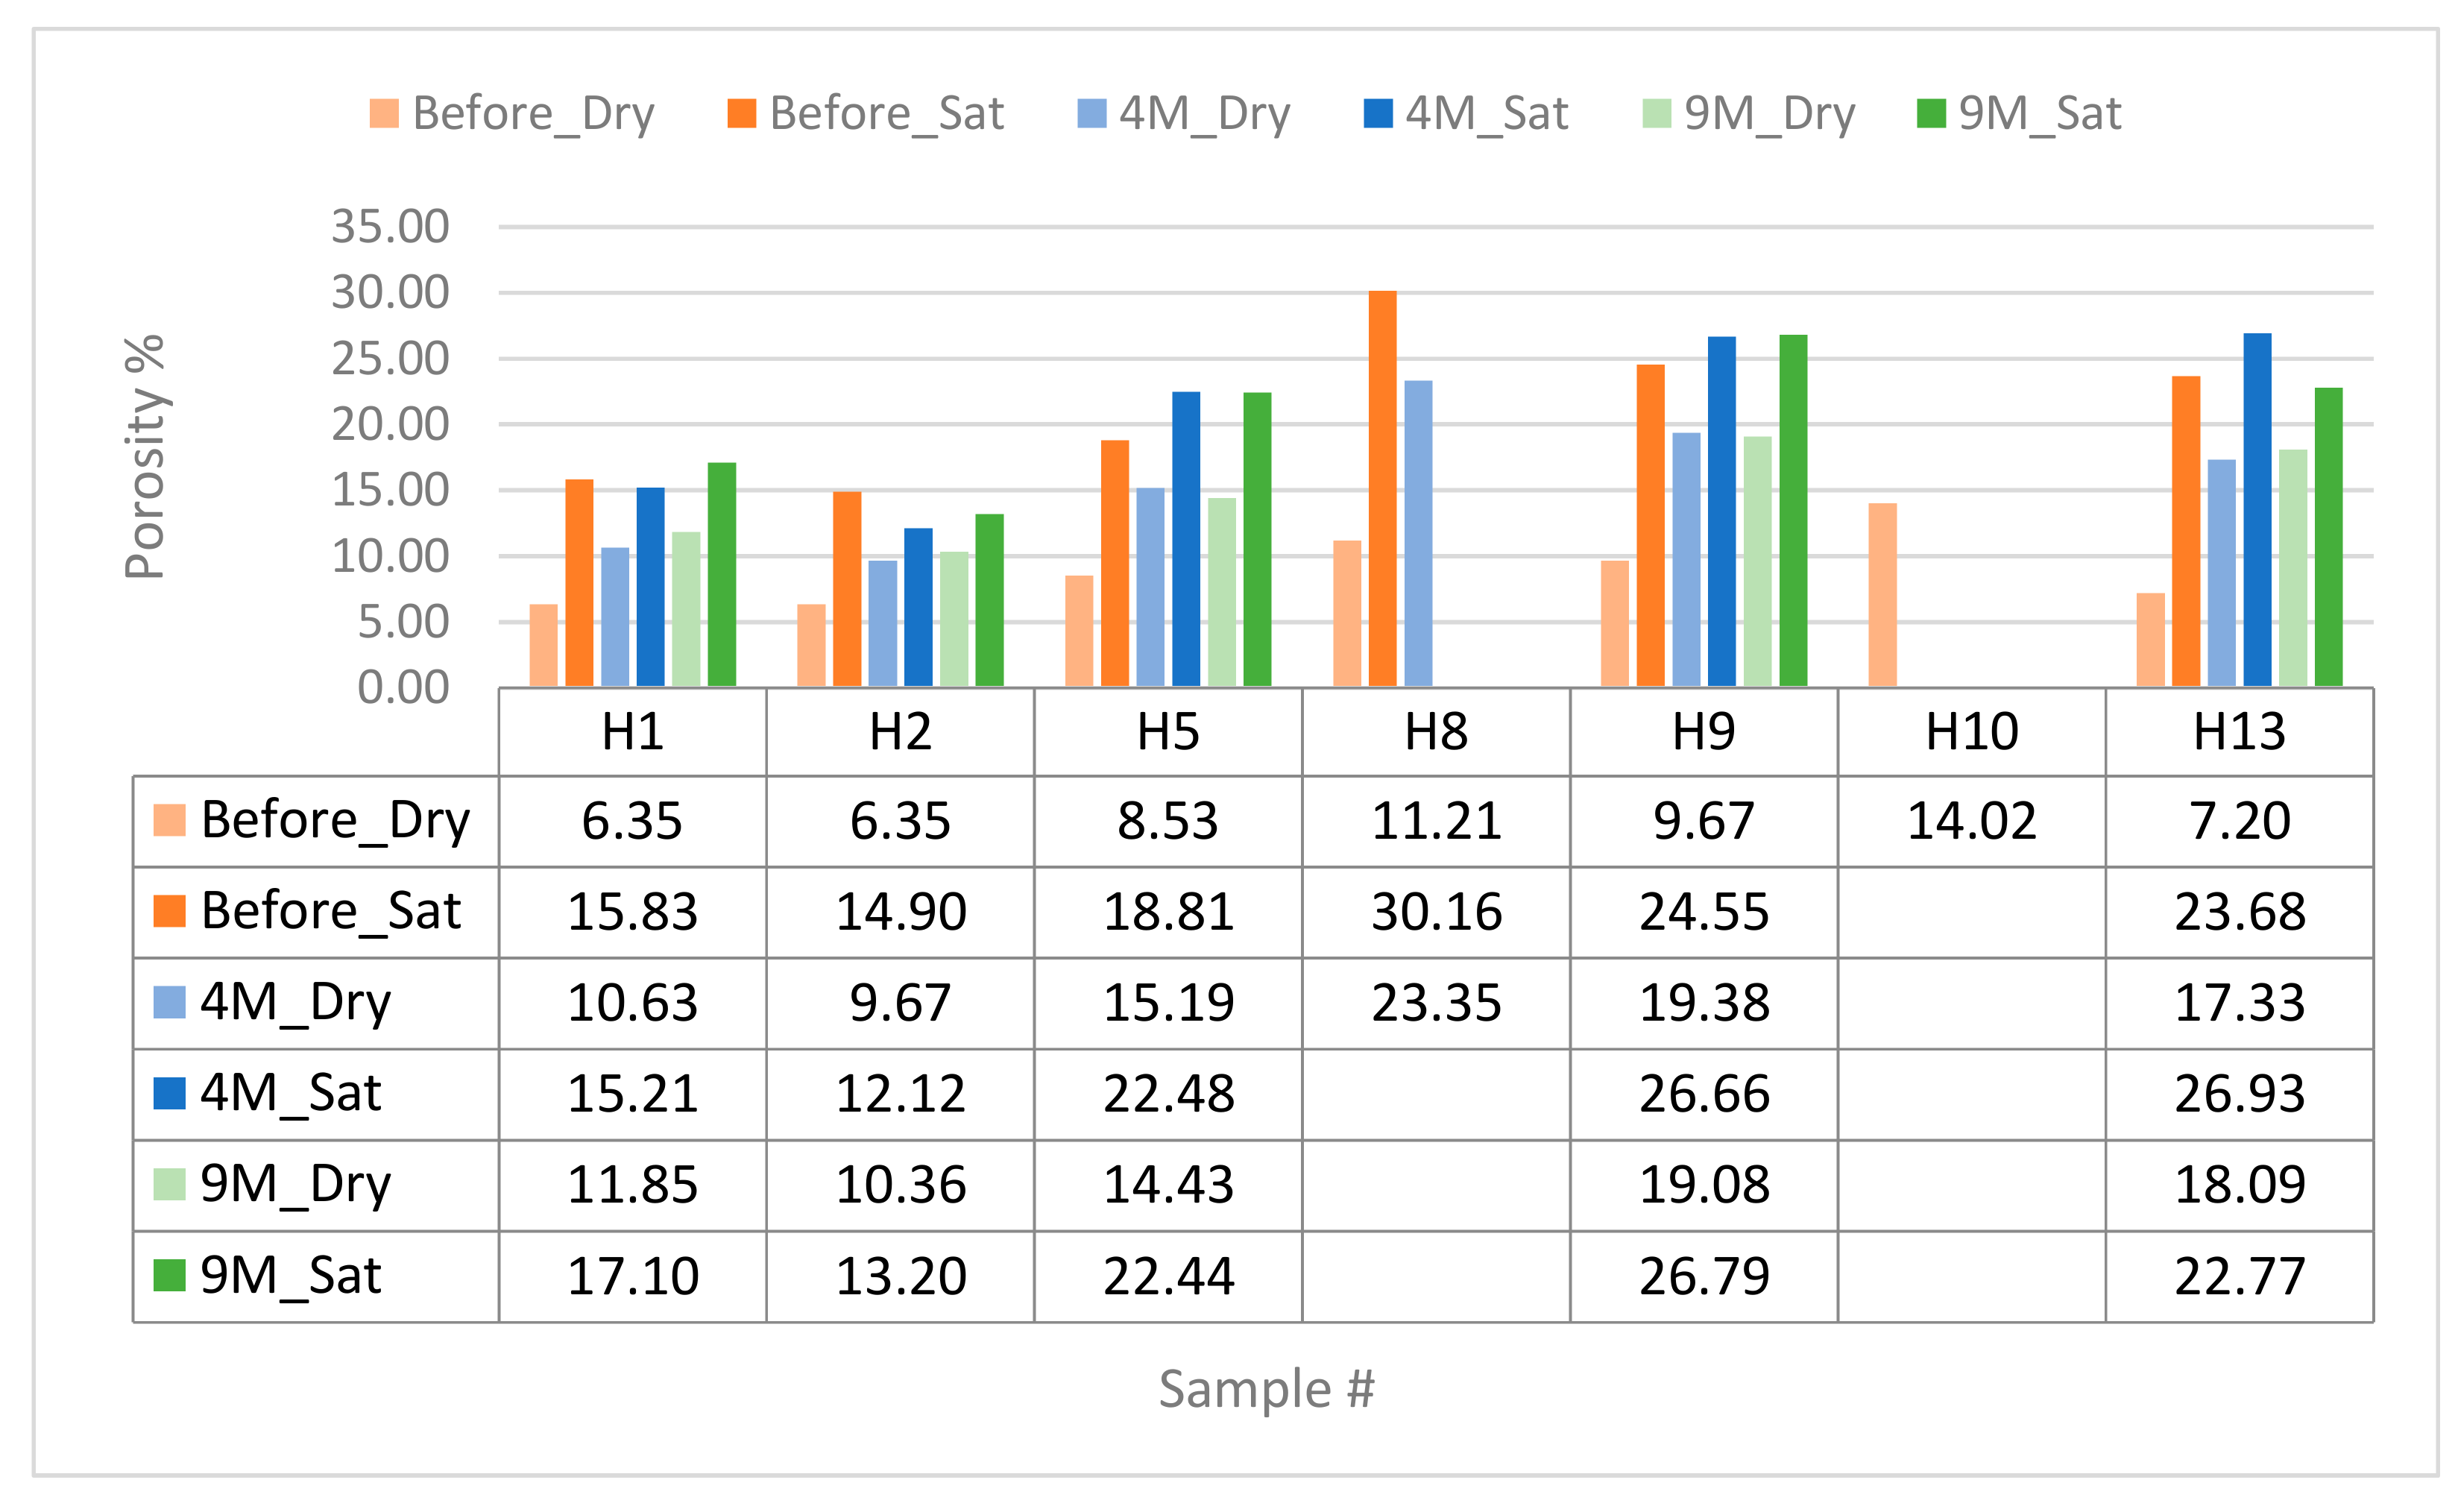2458x1512 pixels.
Task: Click the Sample # axis title
Action: click(x=1266, y=1389)
